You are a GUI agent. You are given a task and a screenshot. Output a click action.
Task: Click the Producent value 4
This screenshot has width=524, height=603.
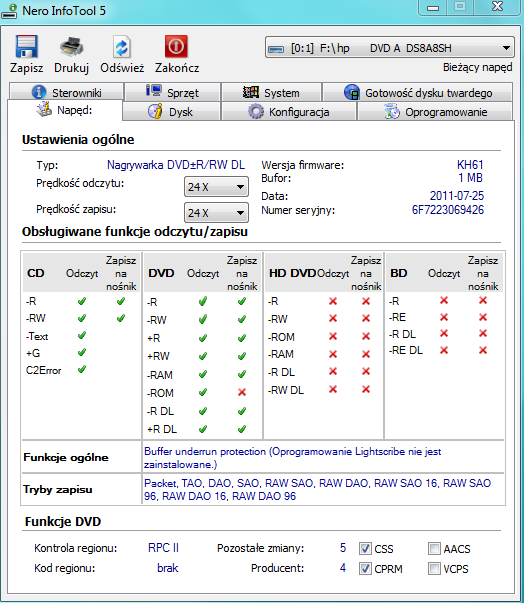click(x=343, y=568)
